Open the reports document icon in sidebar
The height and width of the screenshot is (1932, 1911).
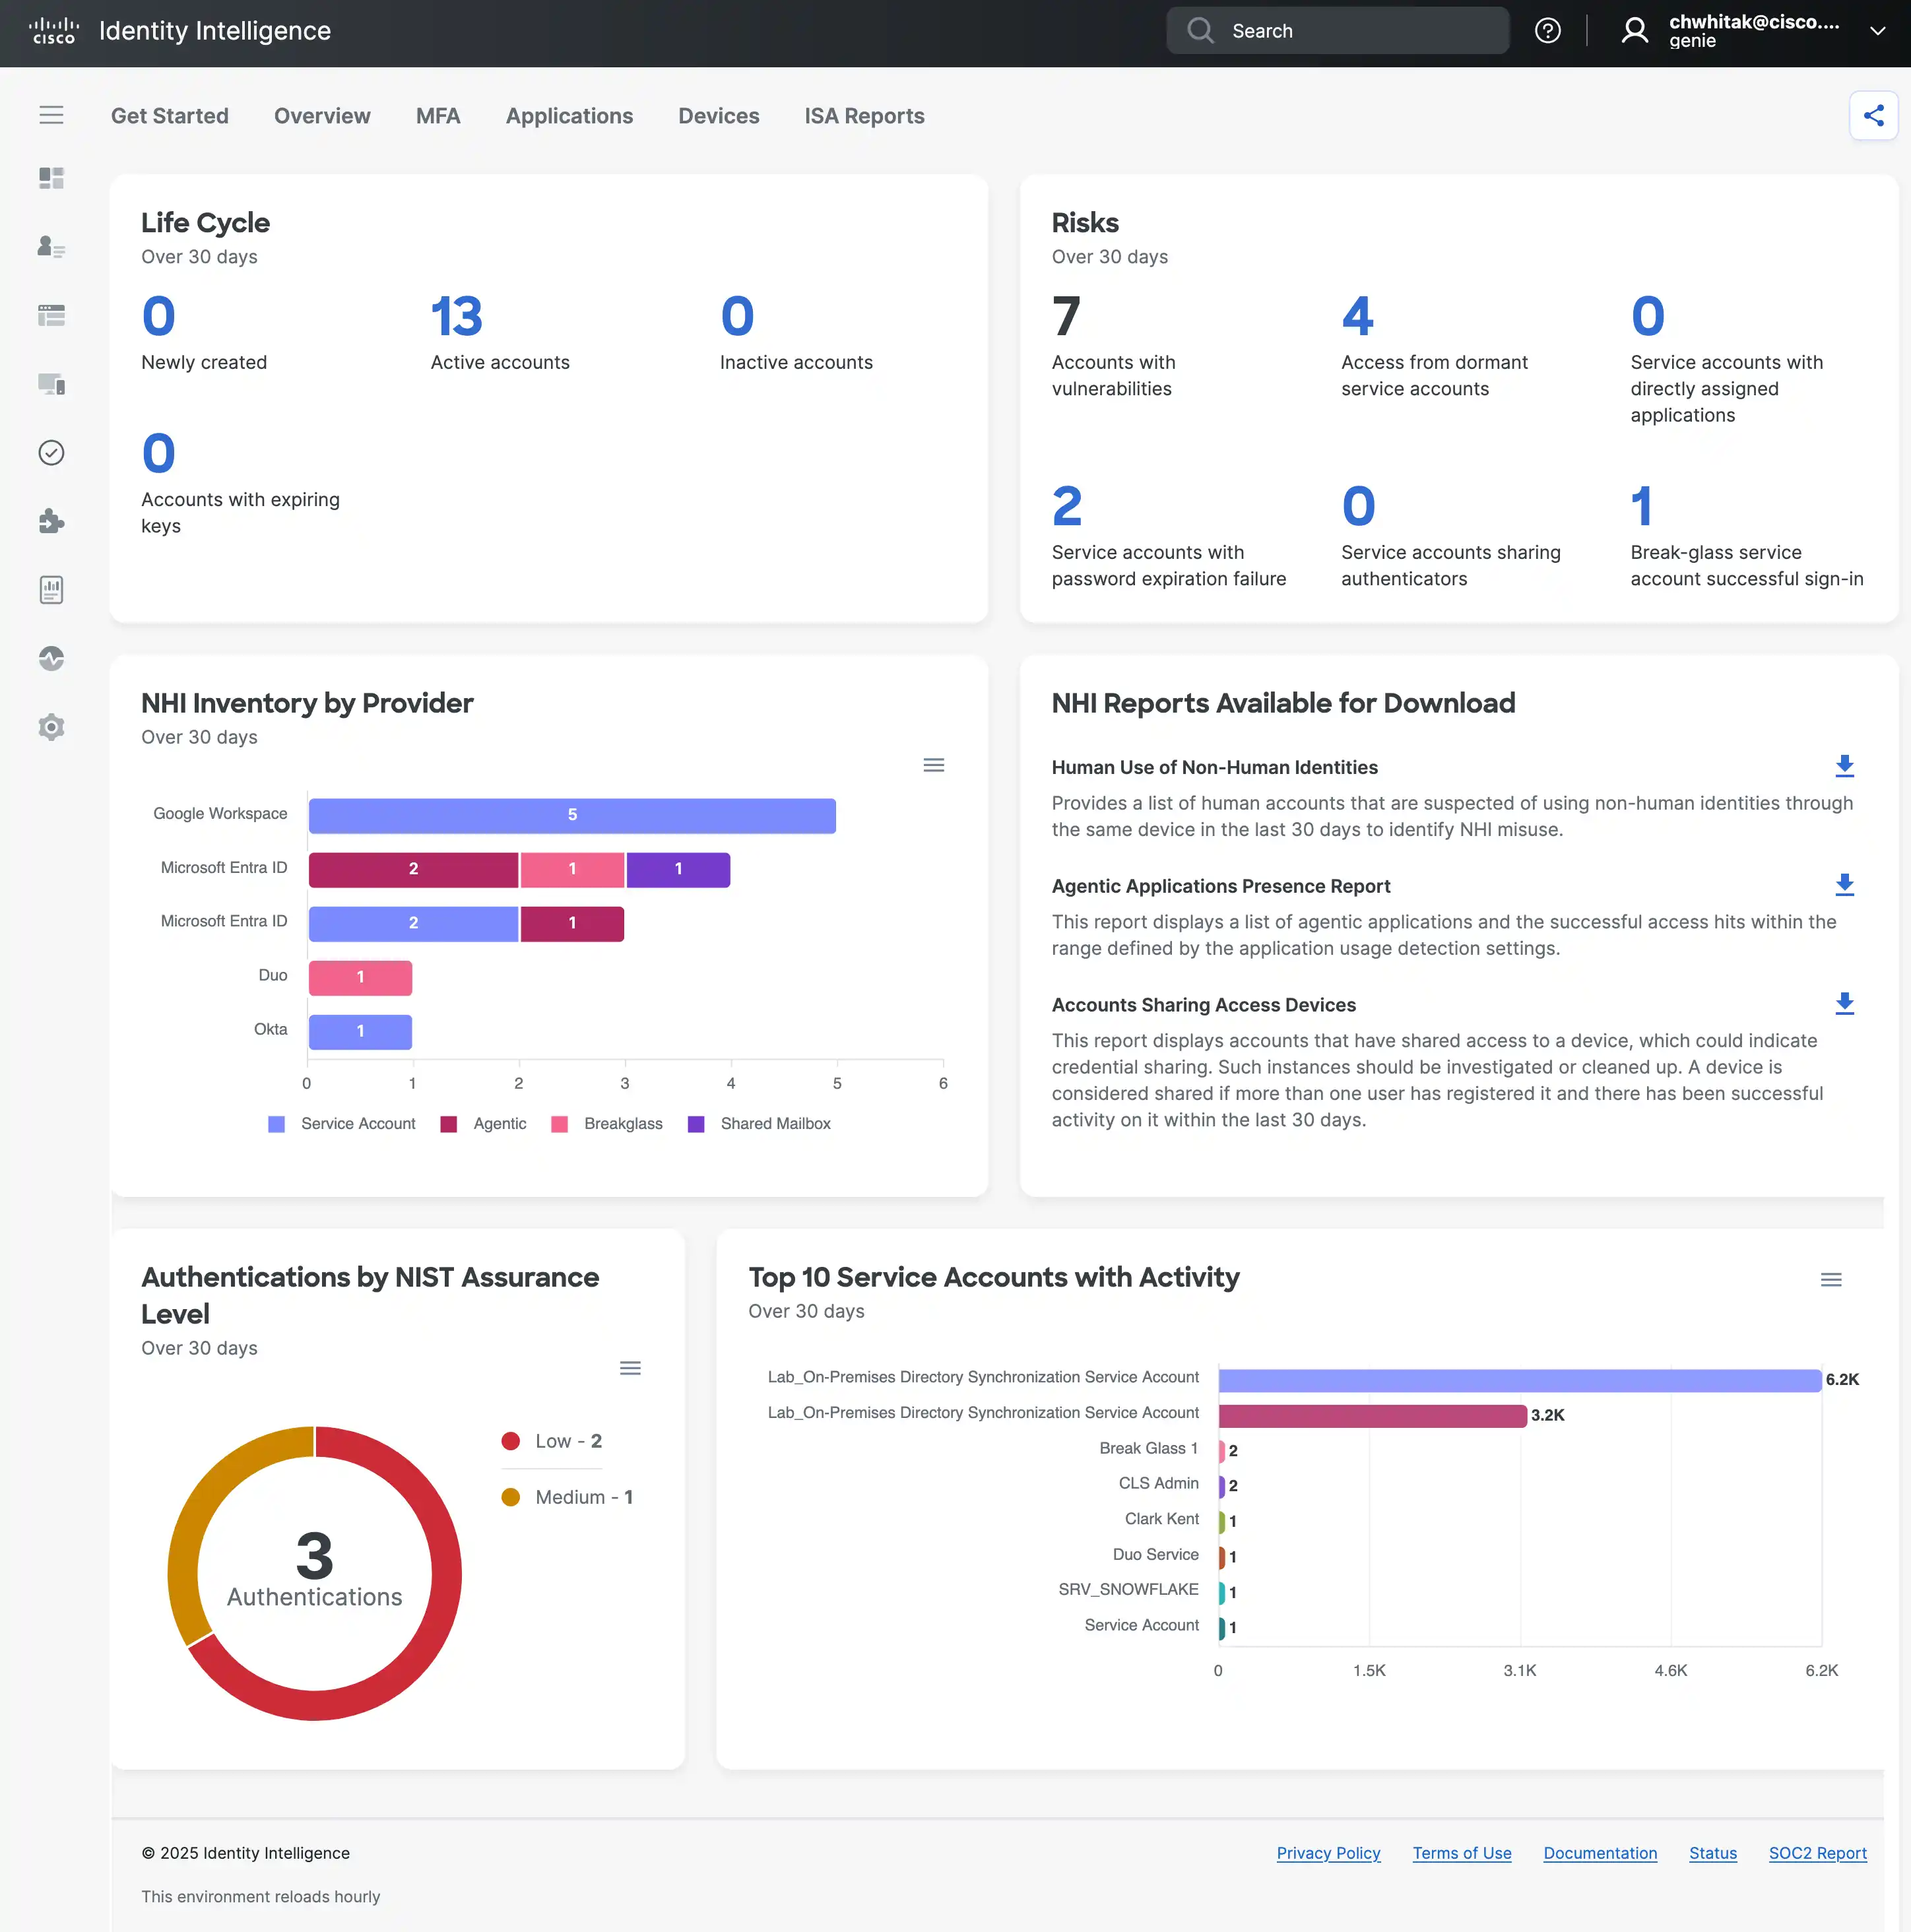coord(51,589)
